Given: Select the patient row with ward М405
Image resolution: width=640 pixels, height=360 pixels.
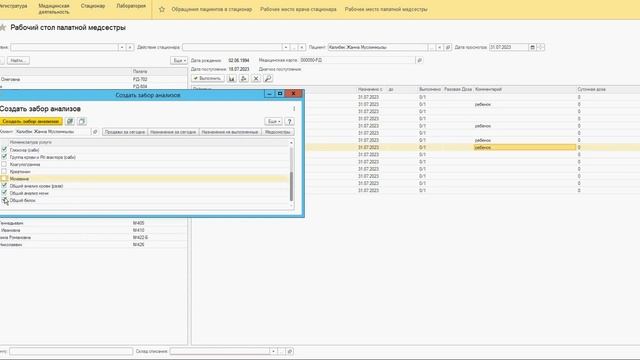Looking at the screenshot, I should tap(93, 223).
